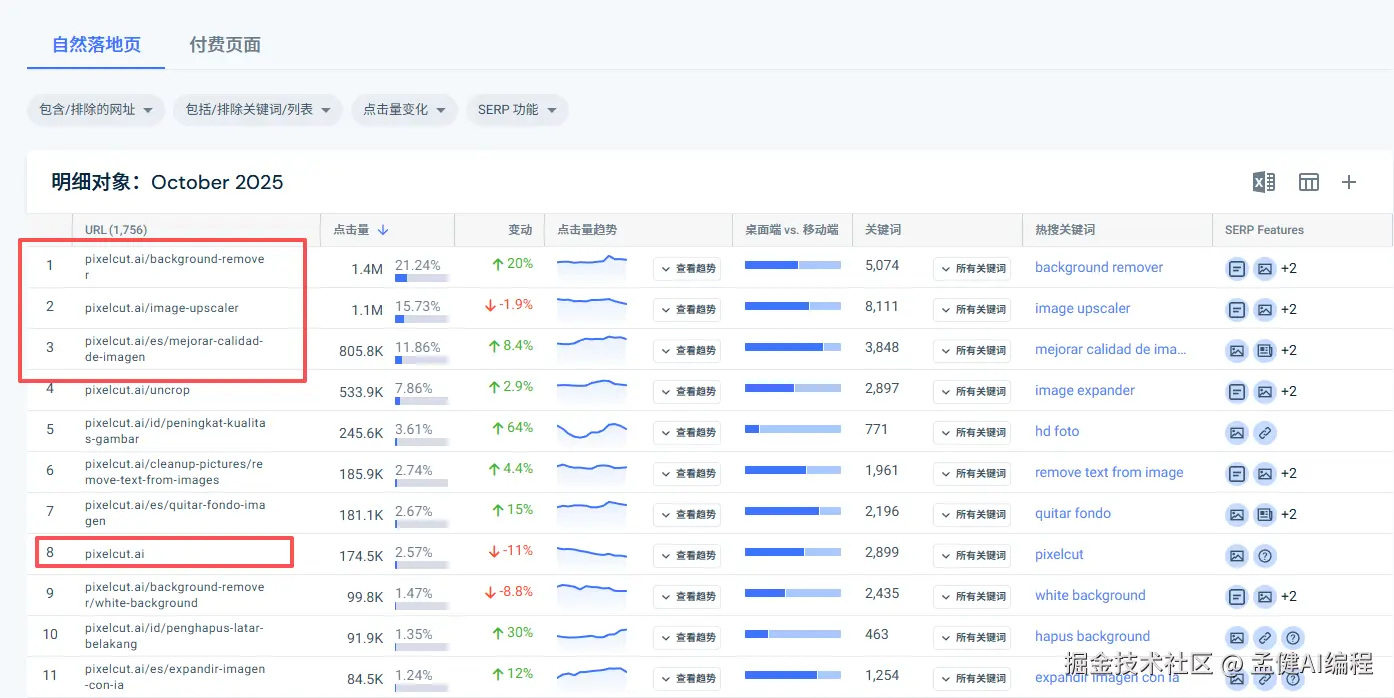
Task: Open the 包含/排除的网址 filter dropdown
Action: pyautogui.click(x=96, y=110)
